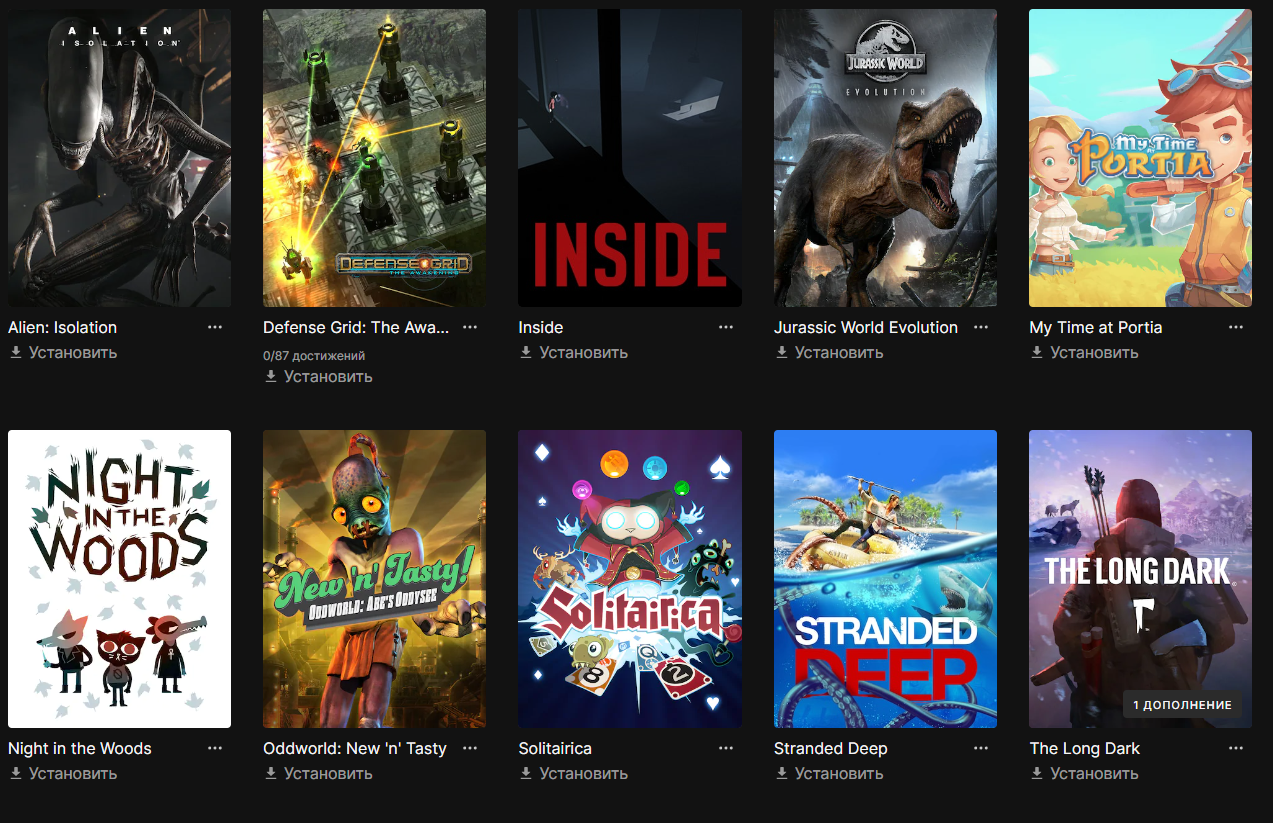
Task: Install Defense Grid via Установить
Action: pyautogui.click(x=318, y=377)
